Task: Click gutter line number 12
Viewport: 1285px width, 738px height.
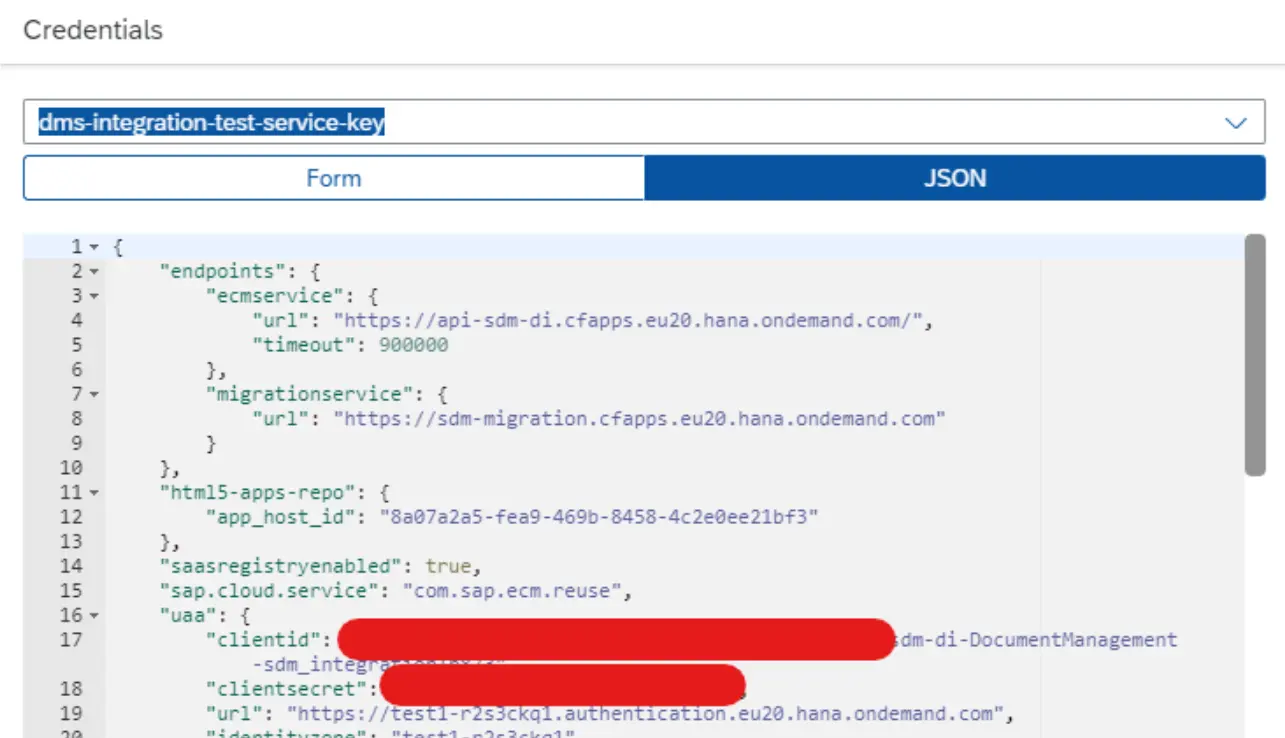Action: (x=71, y=517)
